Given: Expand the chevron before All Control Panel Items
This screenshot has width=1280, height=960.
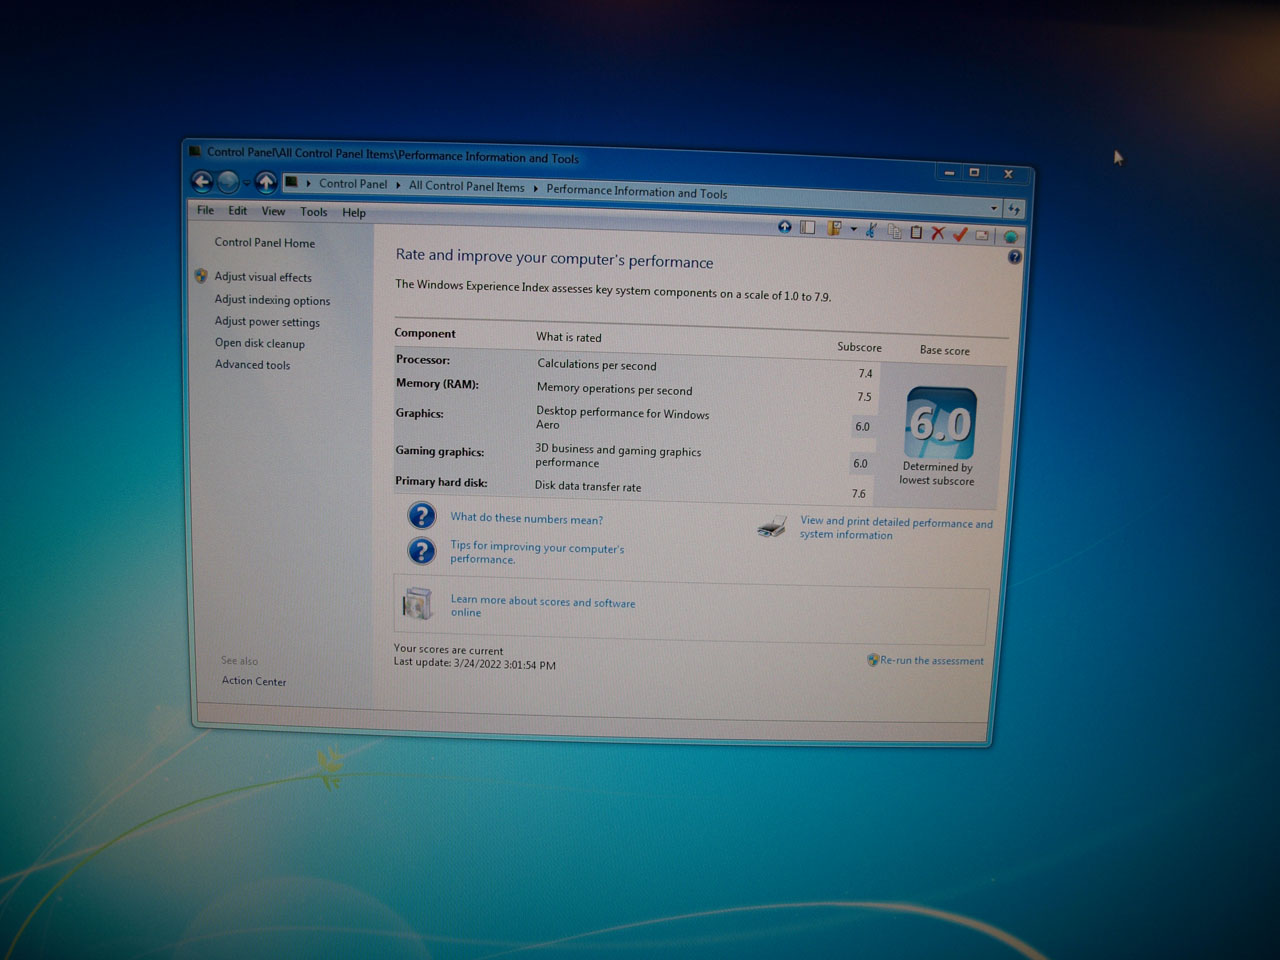Looking at the screenshot, I should coord(398,185).
